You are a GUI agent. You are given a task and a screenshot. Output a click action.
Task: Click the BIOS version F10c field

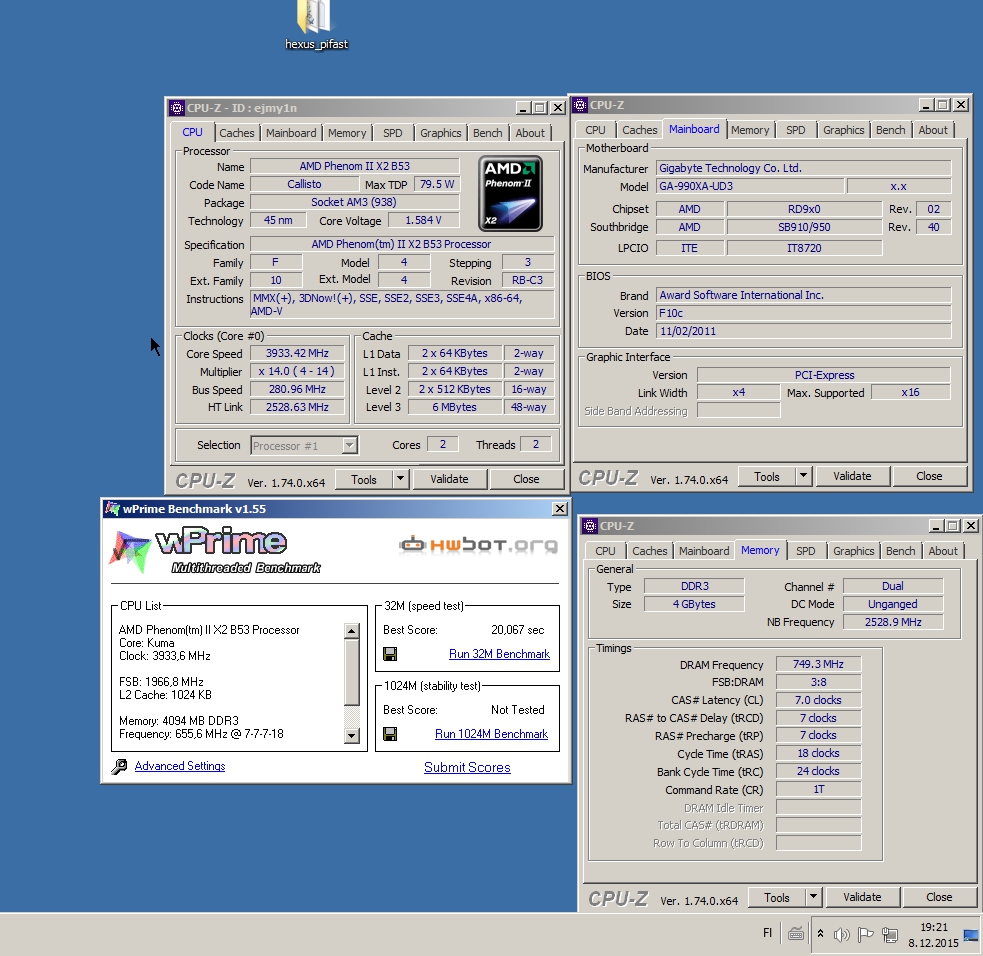click(x=804, y=313)
